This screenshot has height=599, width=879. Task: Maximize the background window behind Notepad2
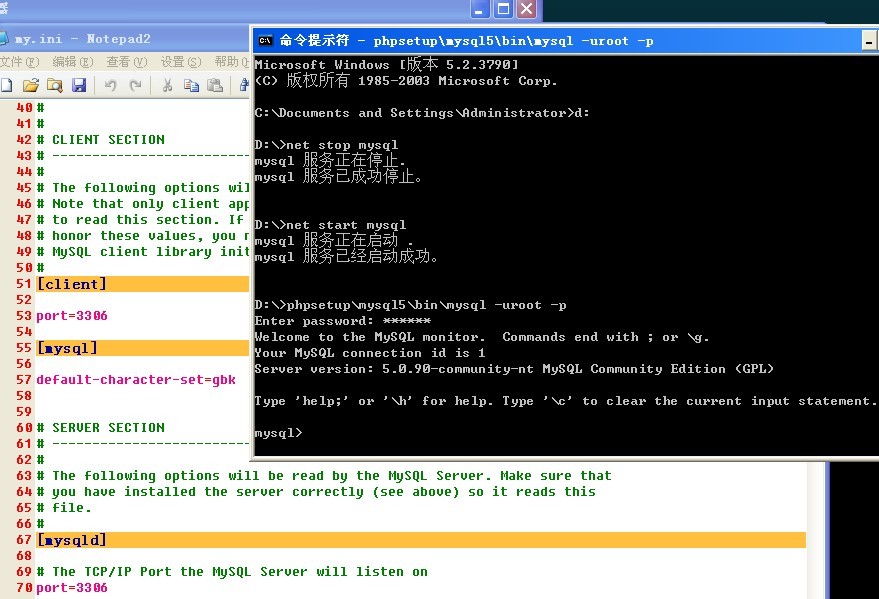coord(503,9)
